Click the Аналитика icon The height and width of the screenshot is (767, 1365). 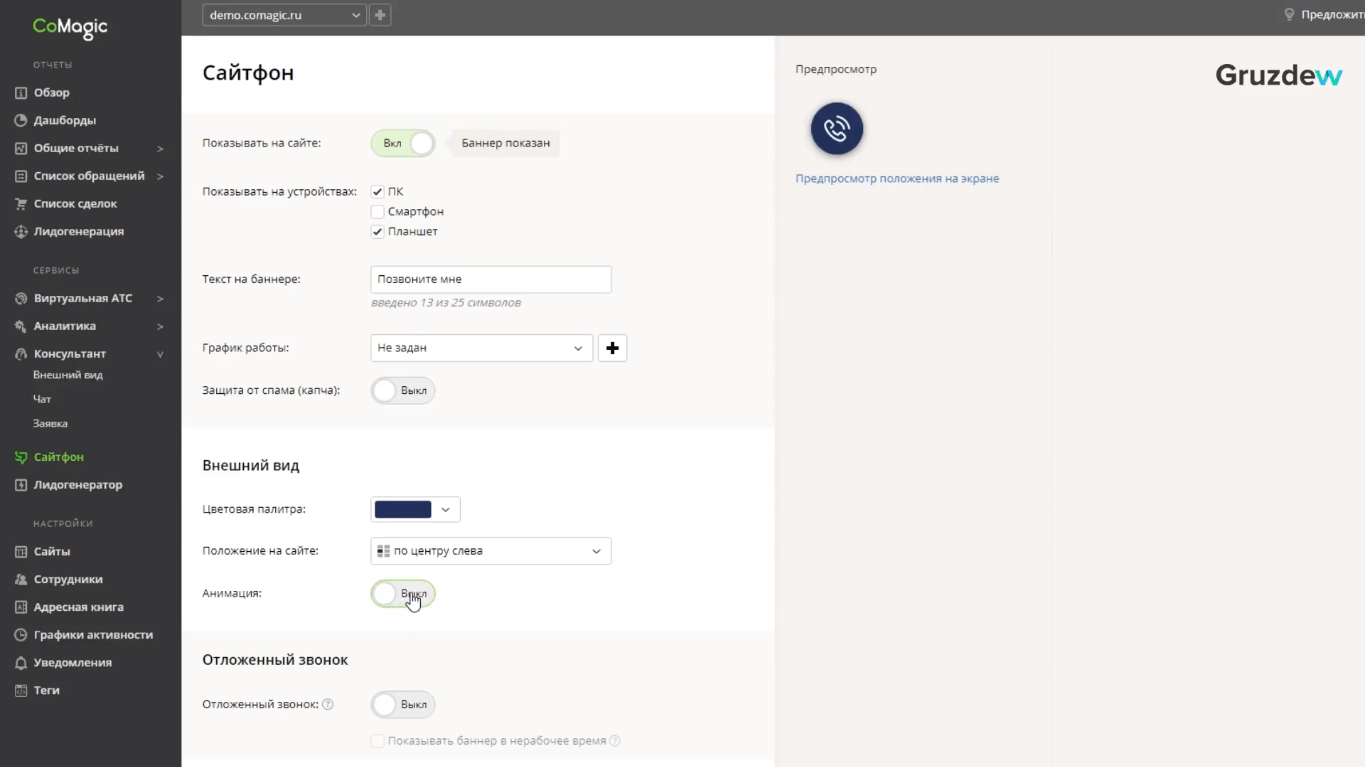click(x=21, y=327)
